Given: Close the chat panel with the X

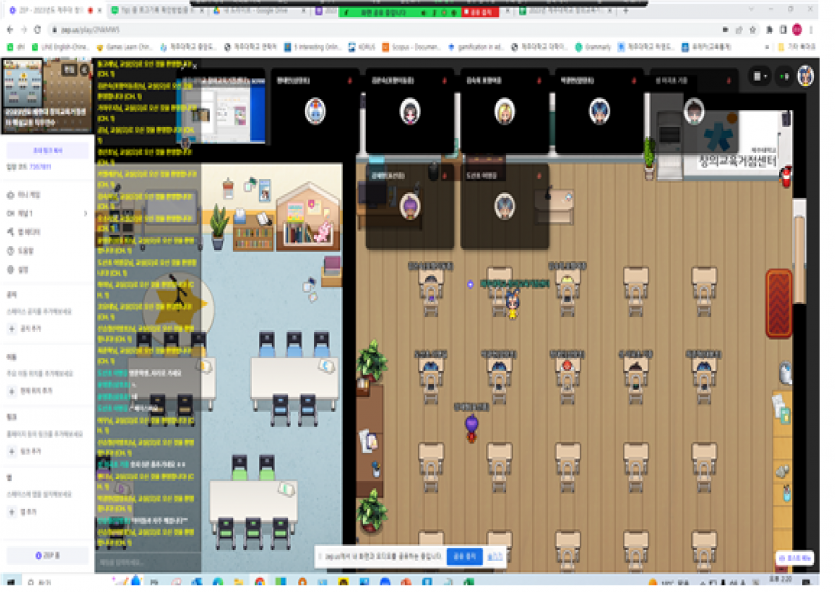Looking at the screenshot, I should [195, 66].
